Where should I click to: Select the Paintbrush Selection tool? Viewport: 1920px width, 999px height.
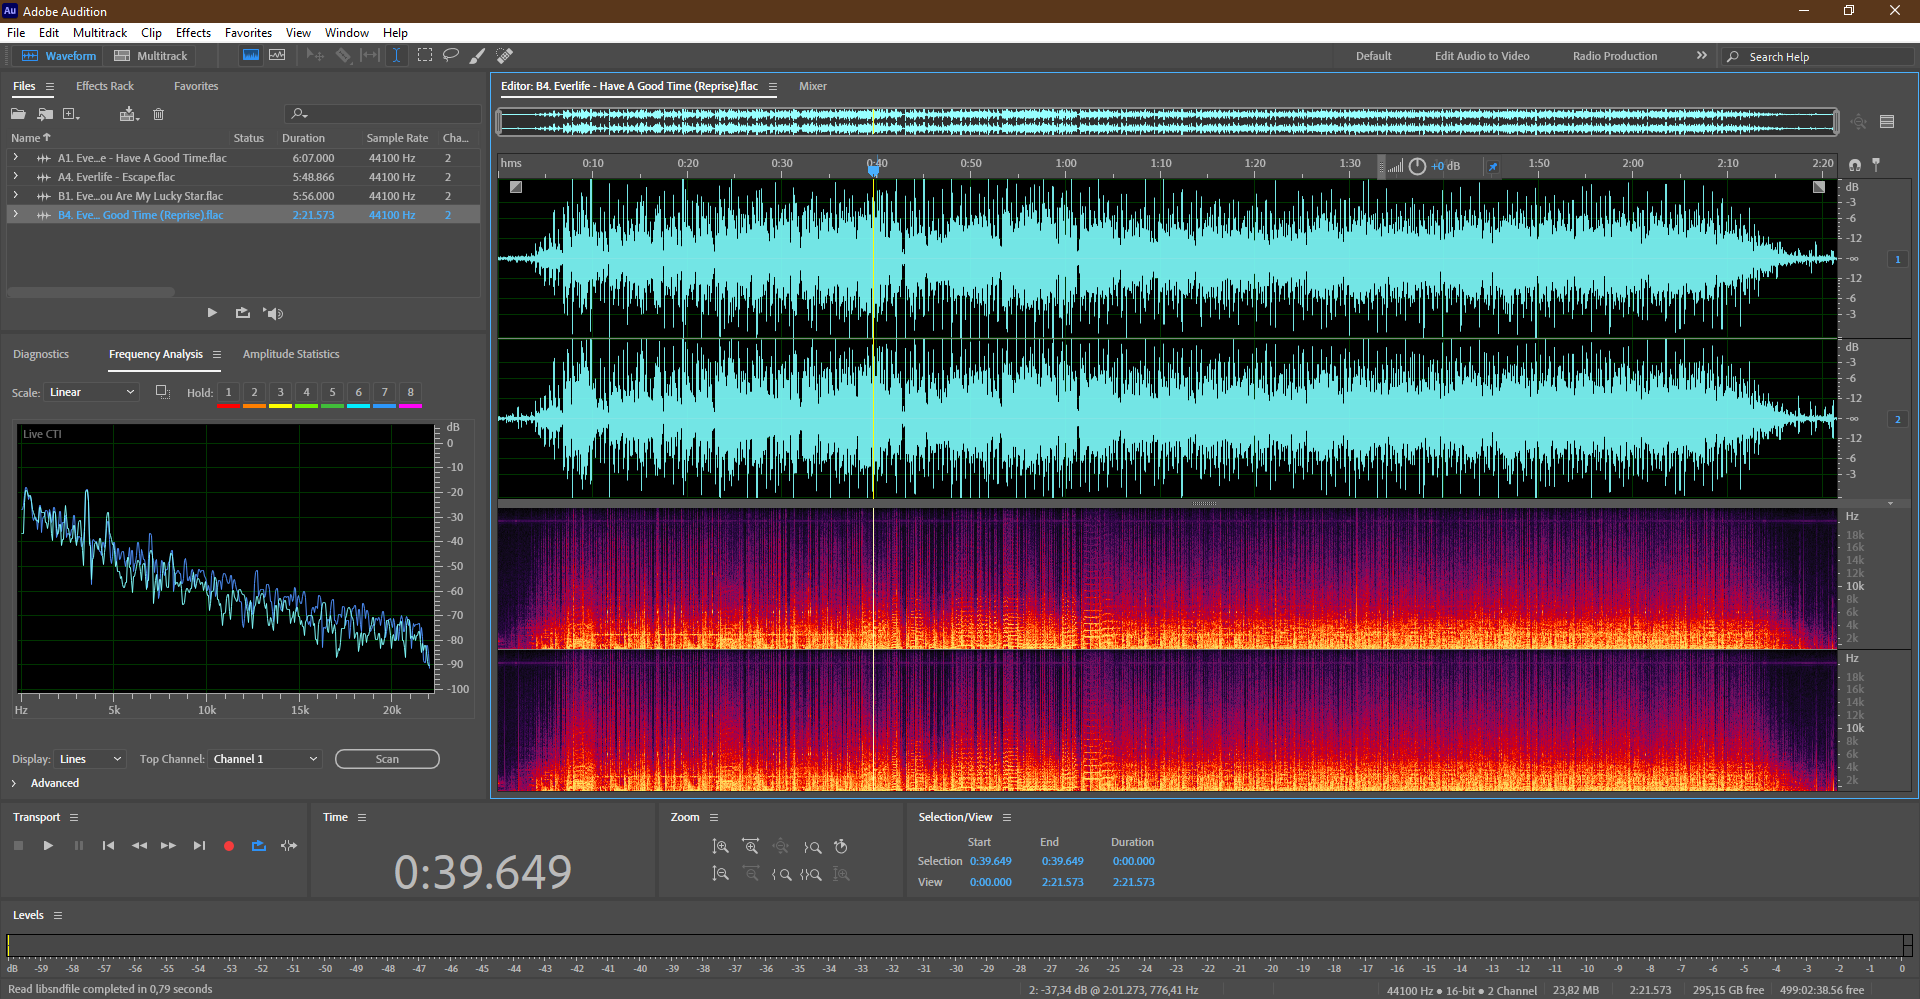pos(477,55)
